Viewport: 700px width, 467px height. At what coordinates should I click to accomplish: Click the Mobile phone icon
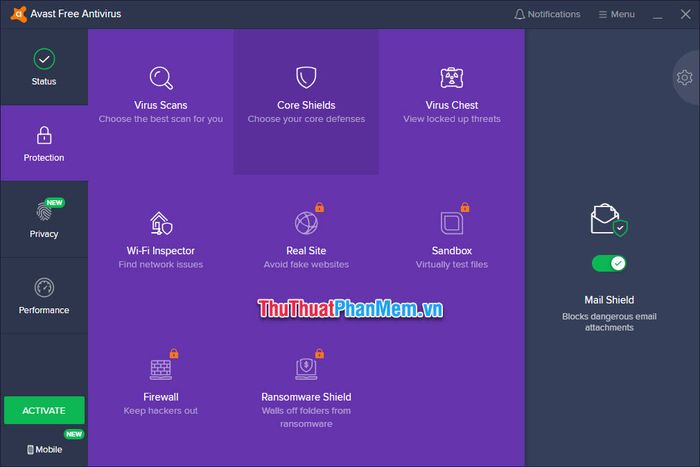click(x=30, y=450)
